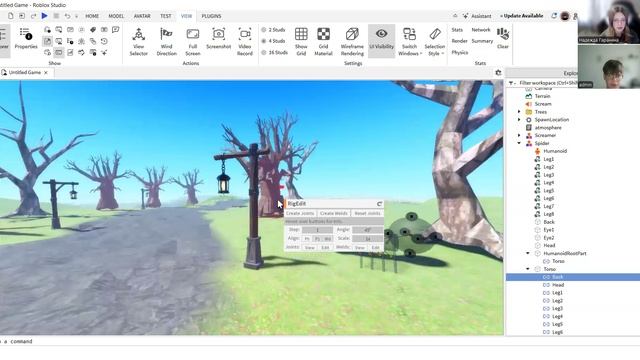
Task: Click the blue Play button
Action: coord(44,16)
